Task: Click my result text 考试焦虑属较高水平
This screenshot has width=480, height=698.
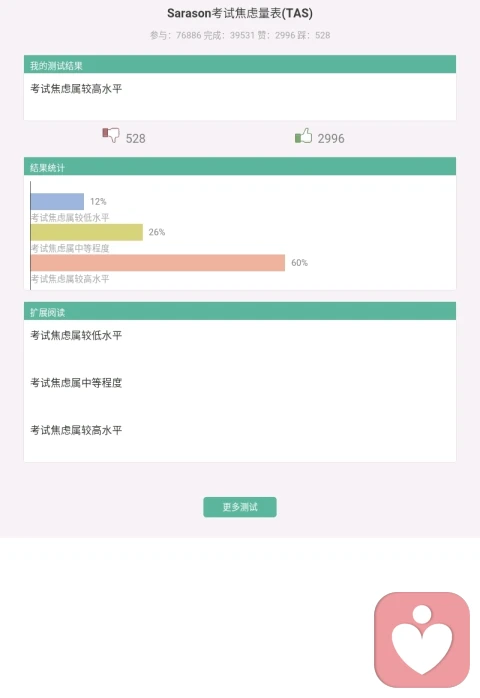Action: point(76,89)
